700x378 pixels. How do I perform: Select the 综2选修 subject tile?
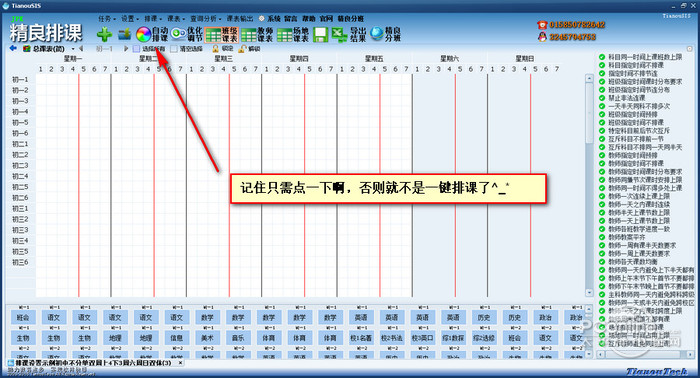(x=484, y=338)
